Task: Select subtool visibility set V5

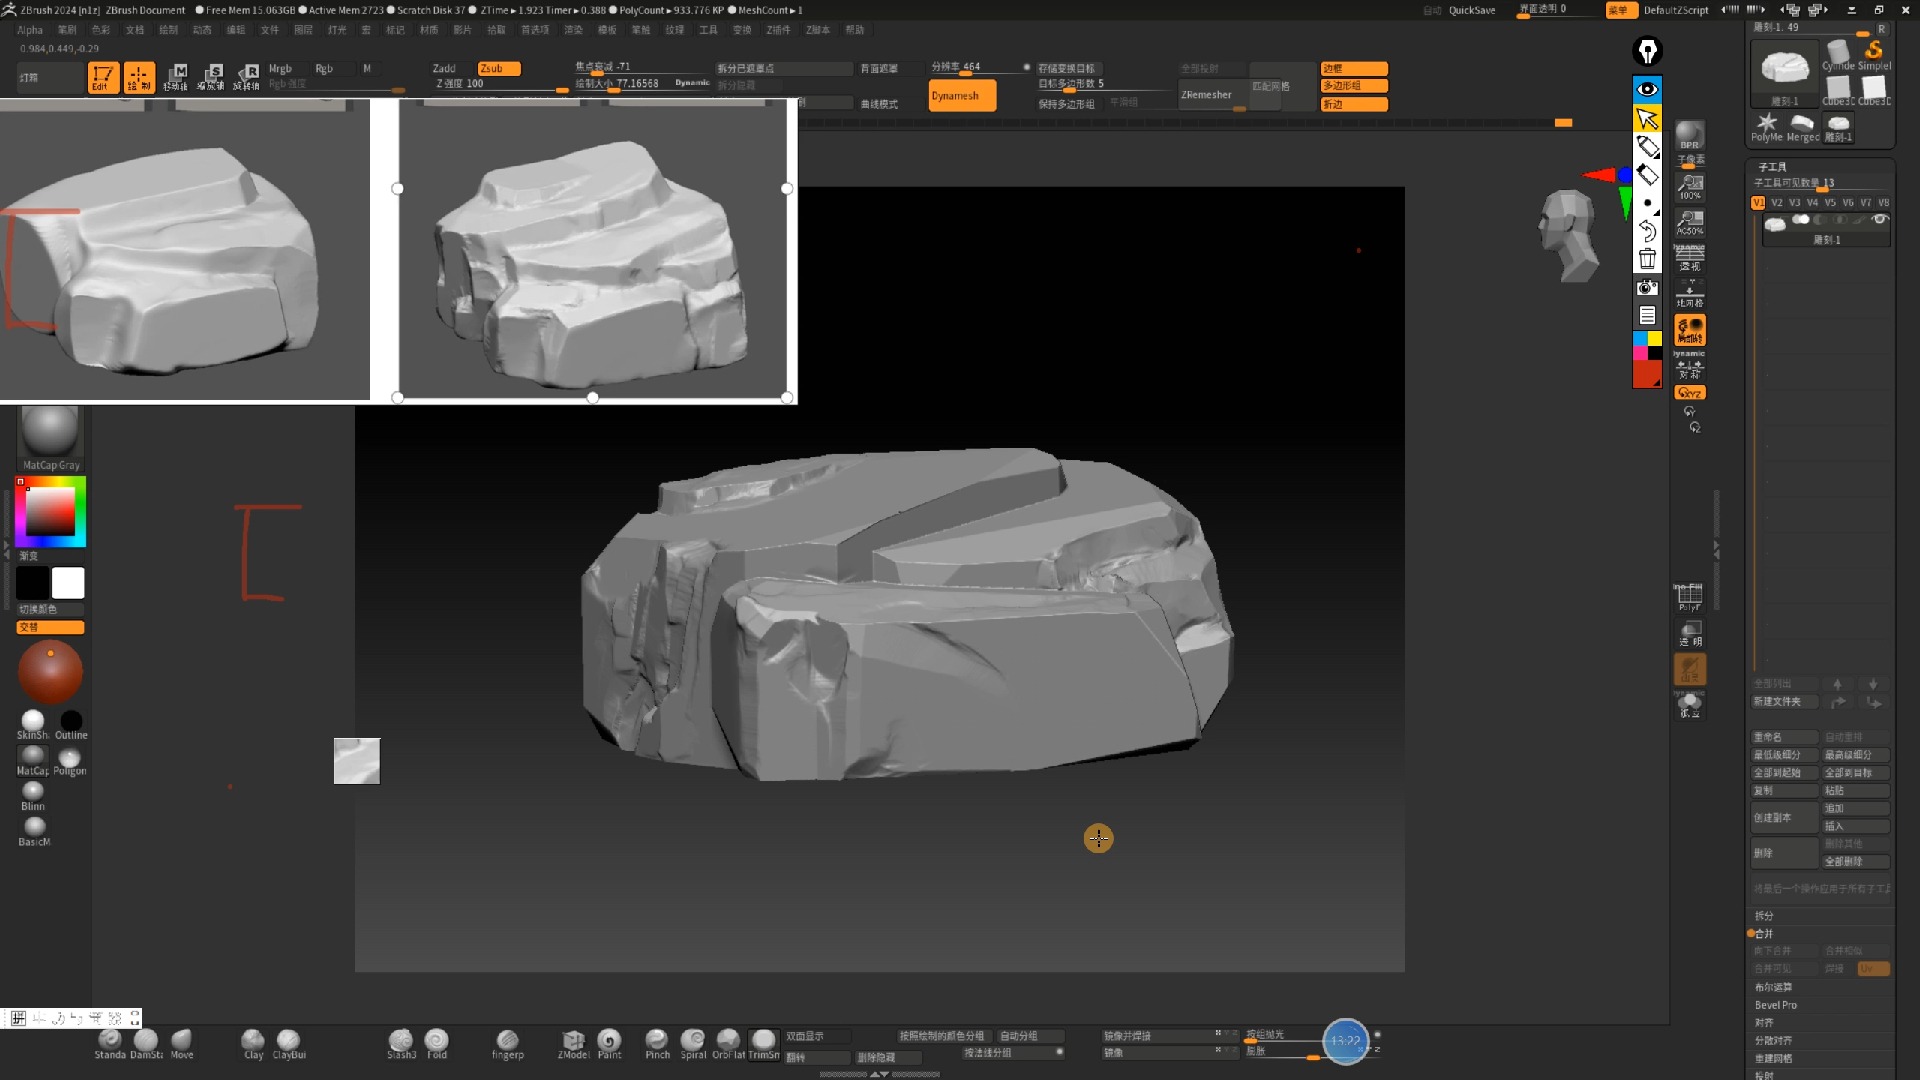Action: point(1830,203)
